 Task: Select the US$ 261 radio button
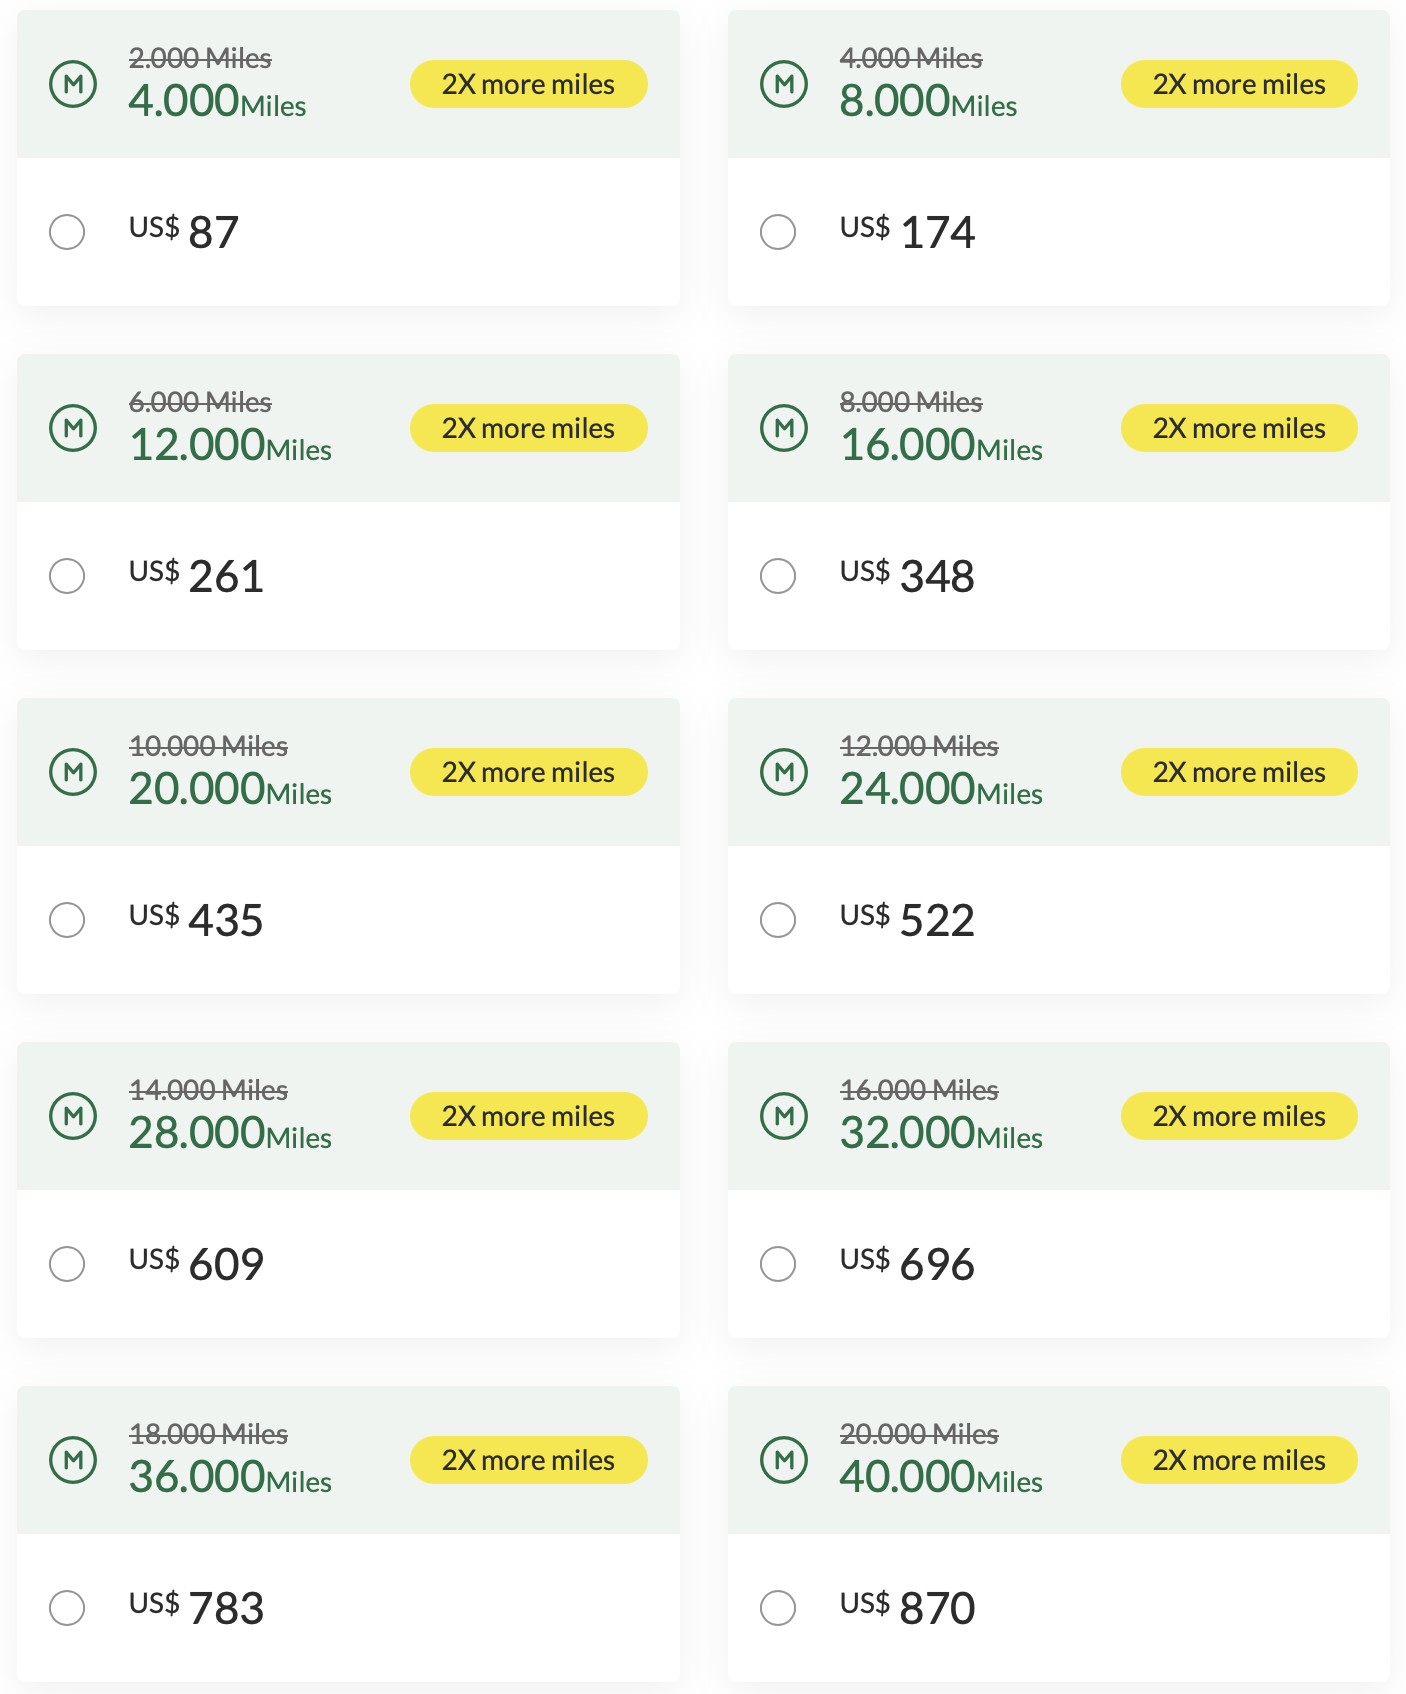pyautogui.click(x=66, y=576)
